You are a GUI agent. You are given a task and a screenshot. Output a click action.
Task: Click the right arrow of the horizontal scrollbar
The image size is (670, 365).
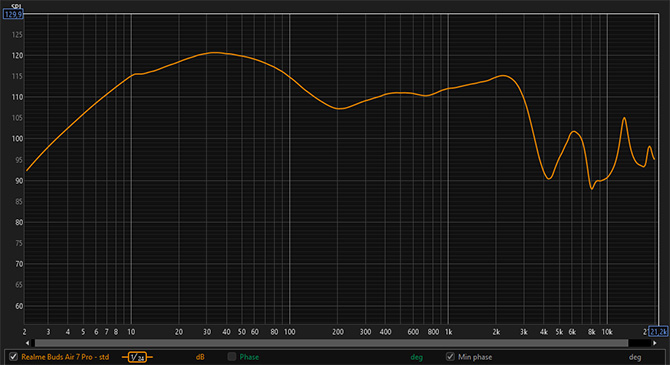[x=655, y=343]
